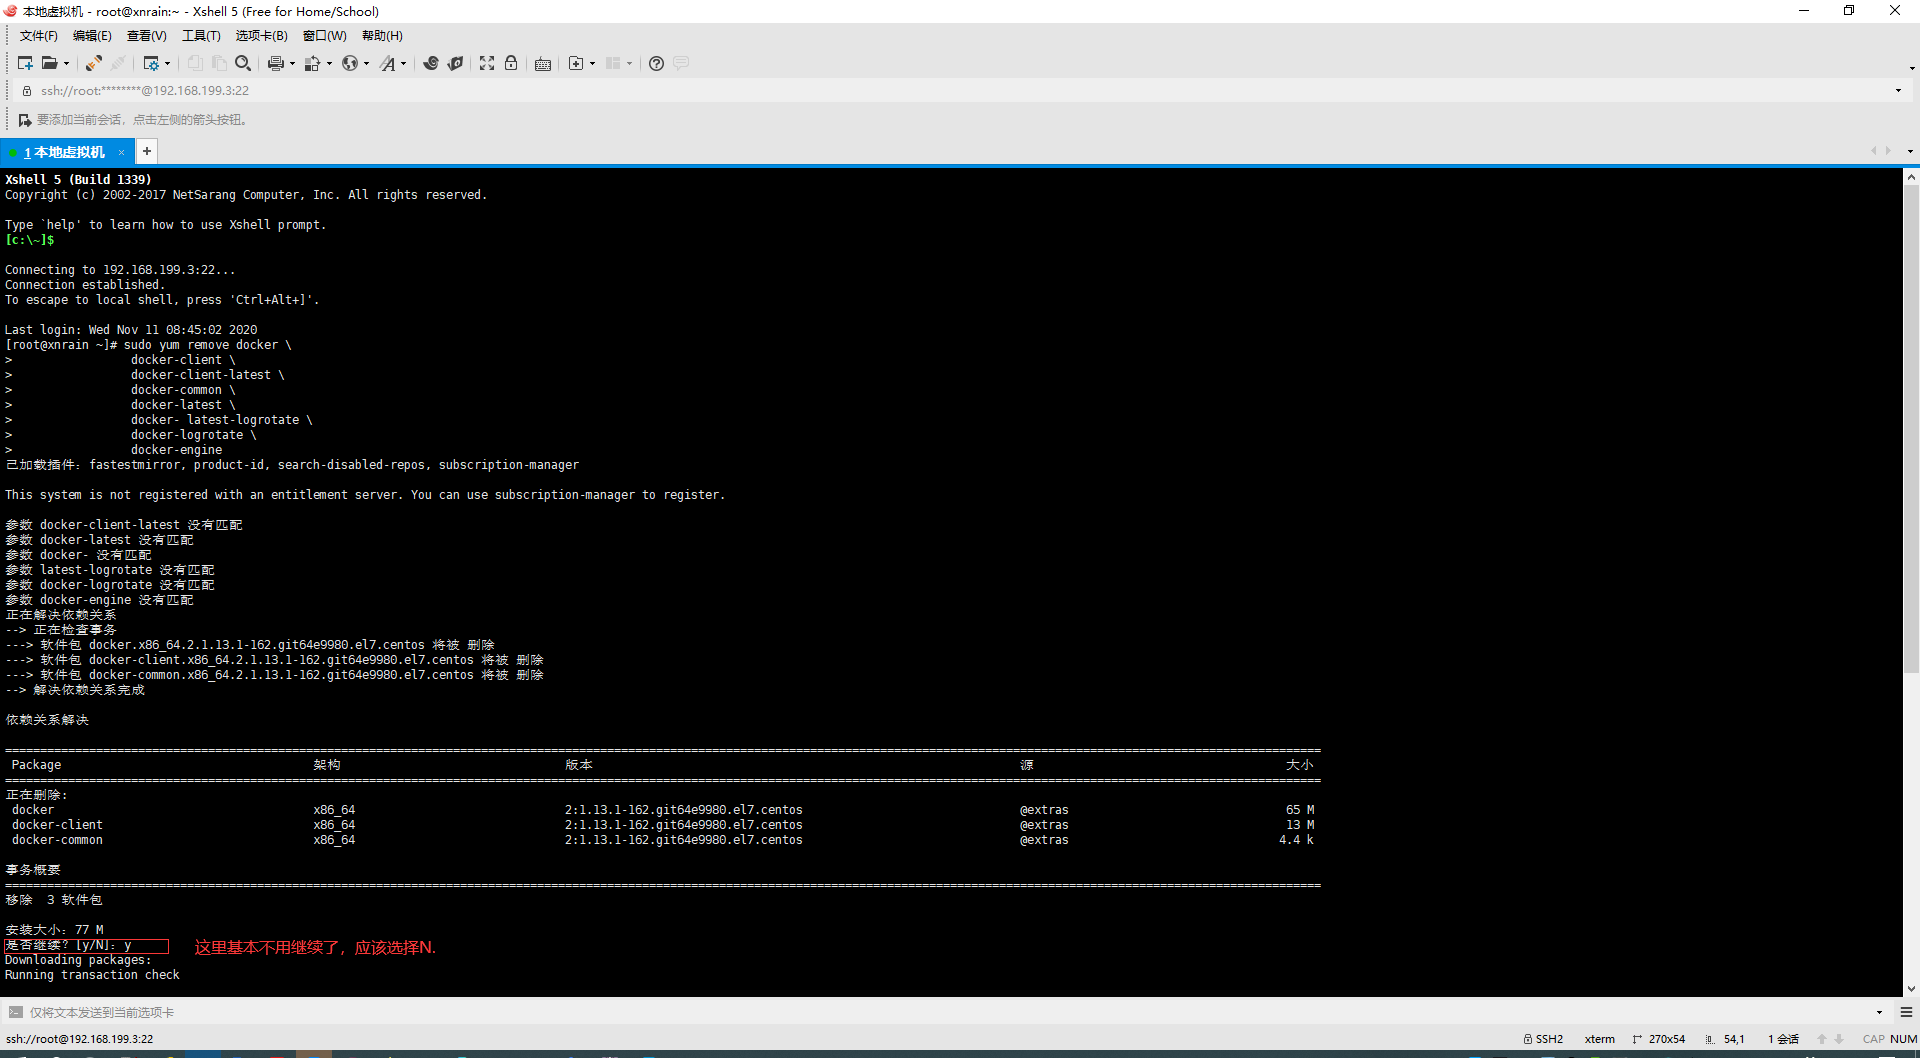This screenshot has width=1920, height=1058.
Task: Open a new session dialog
Action: coord(25,63)
